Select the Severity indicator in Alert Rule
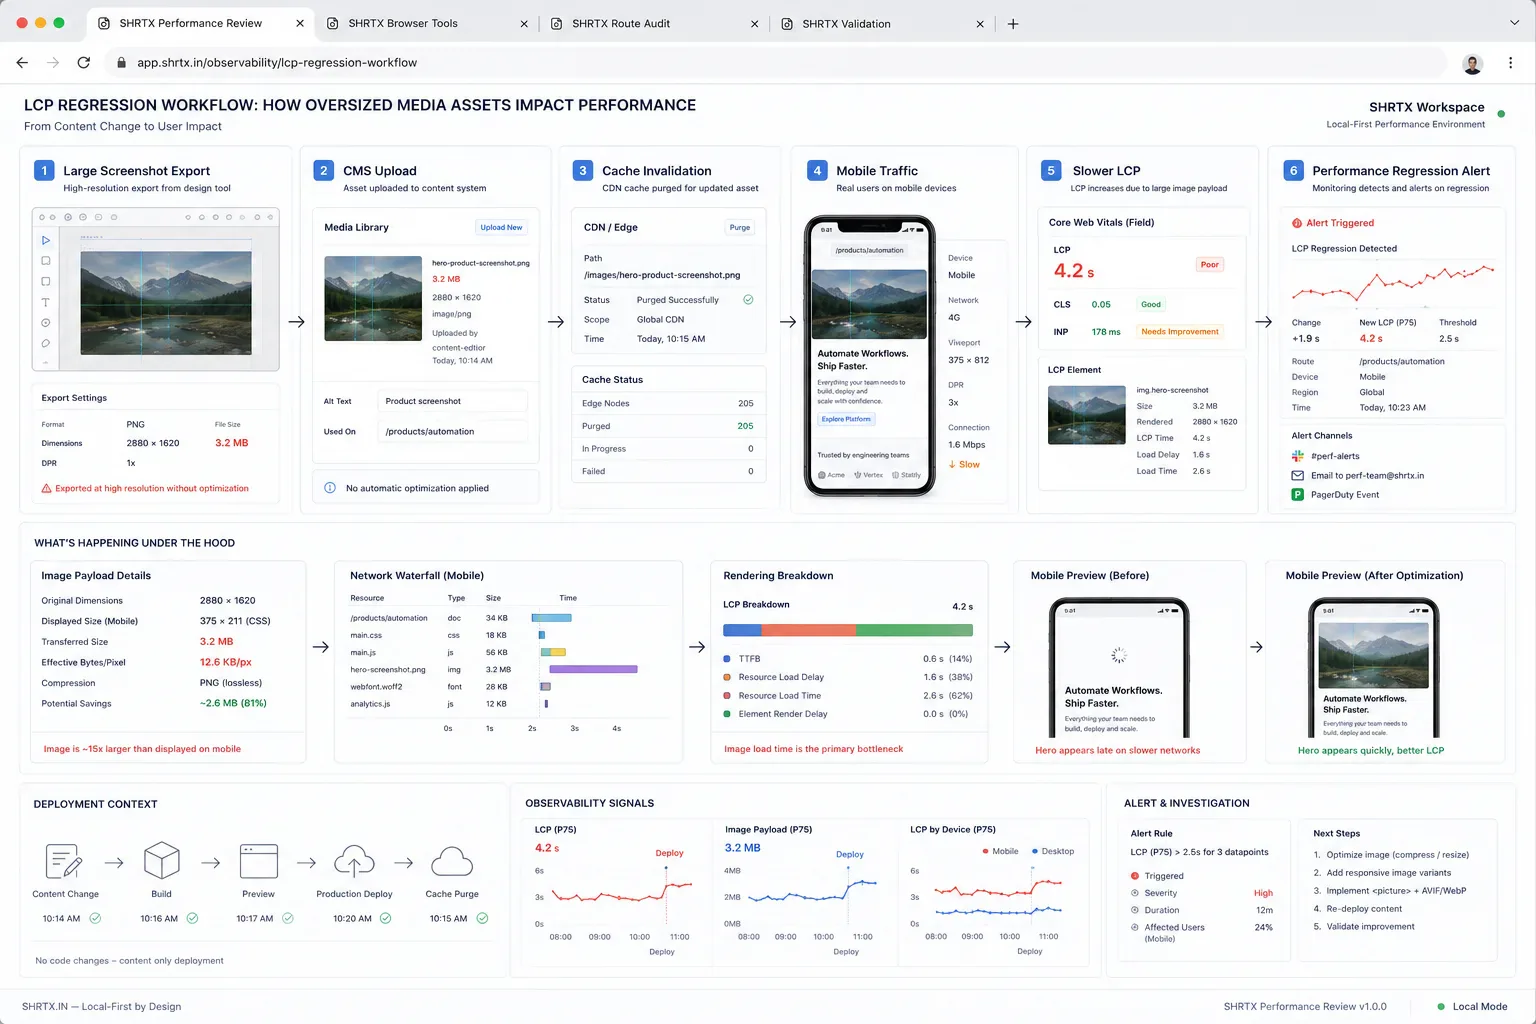This screenshot has height=1024, width=1536. 1135,893
